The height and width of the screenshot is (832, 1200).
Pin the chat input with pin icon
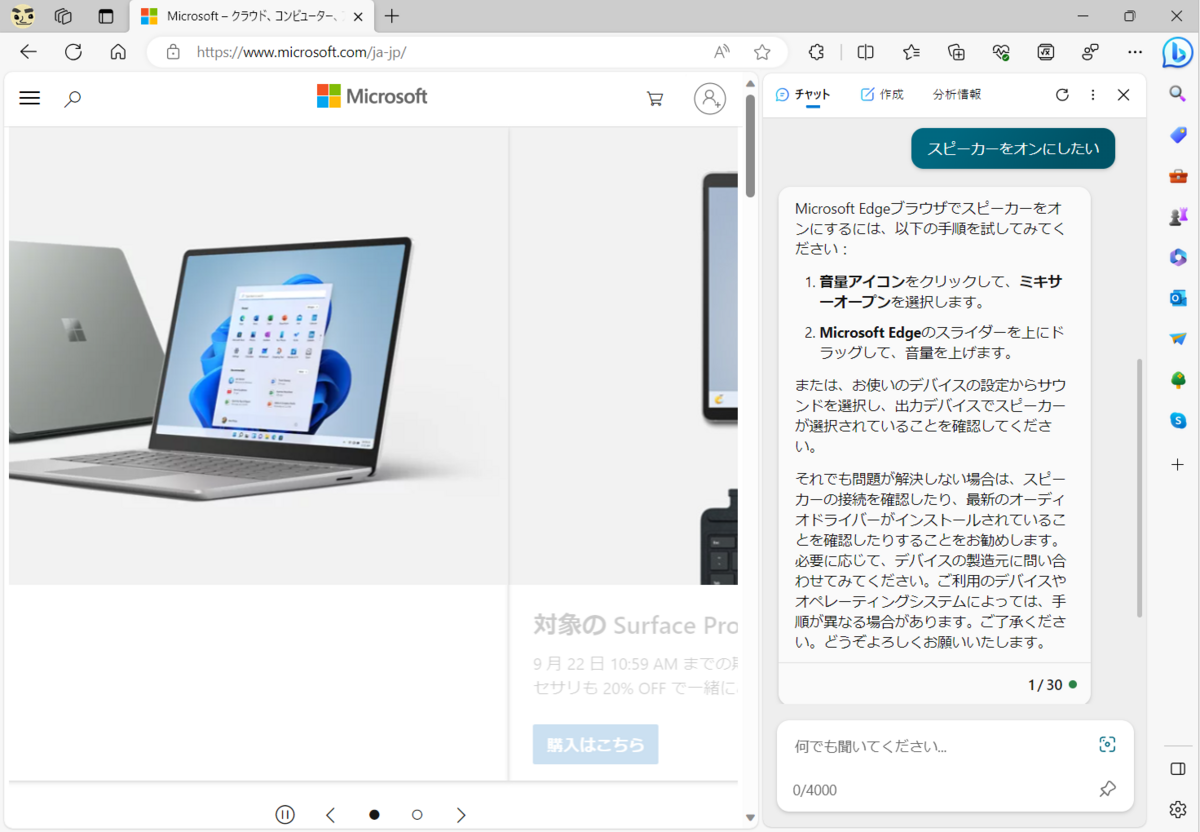coord(1107,789)
